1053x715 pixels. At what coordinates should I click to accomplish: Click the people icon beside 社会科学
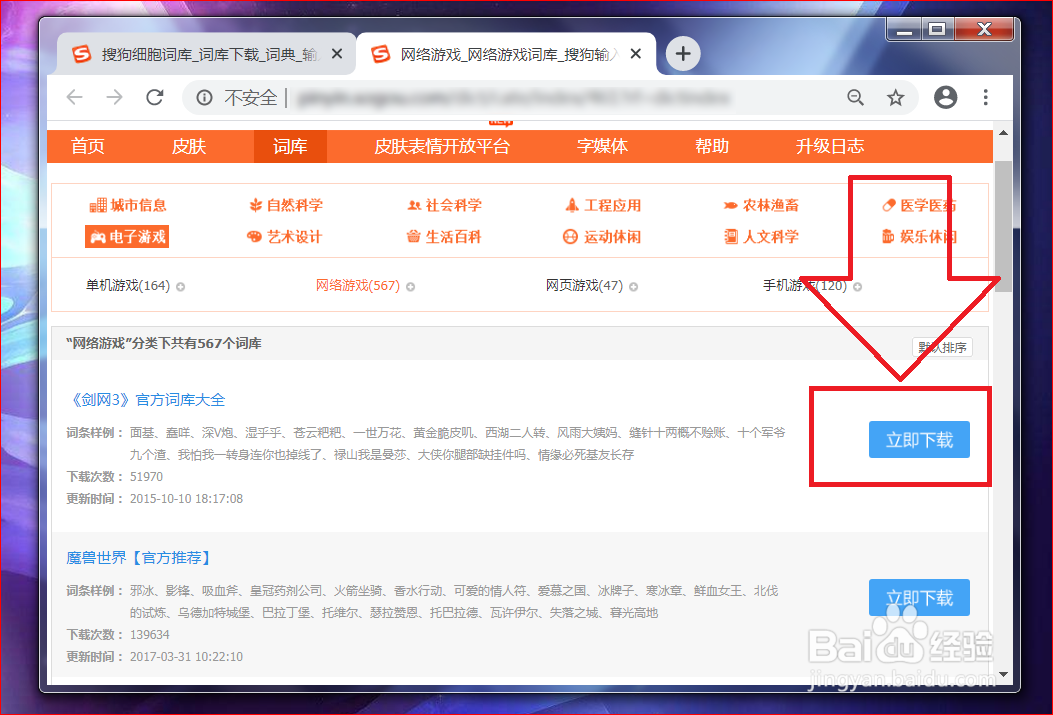tap(414, 205)
